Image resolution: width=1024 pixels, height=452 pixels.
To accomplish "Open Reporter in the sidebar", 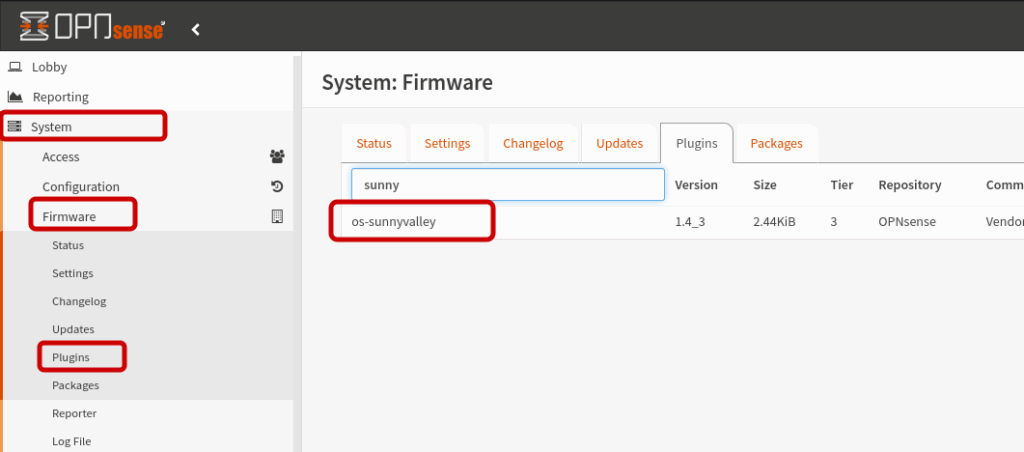I will 74,413.
